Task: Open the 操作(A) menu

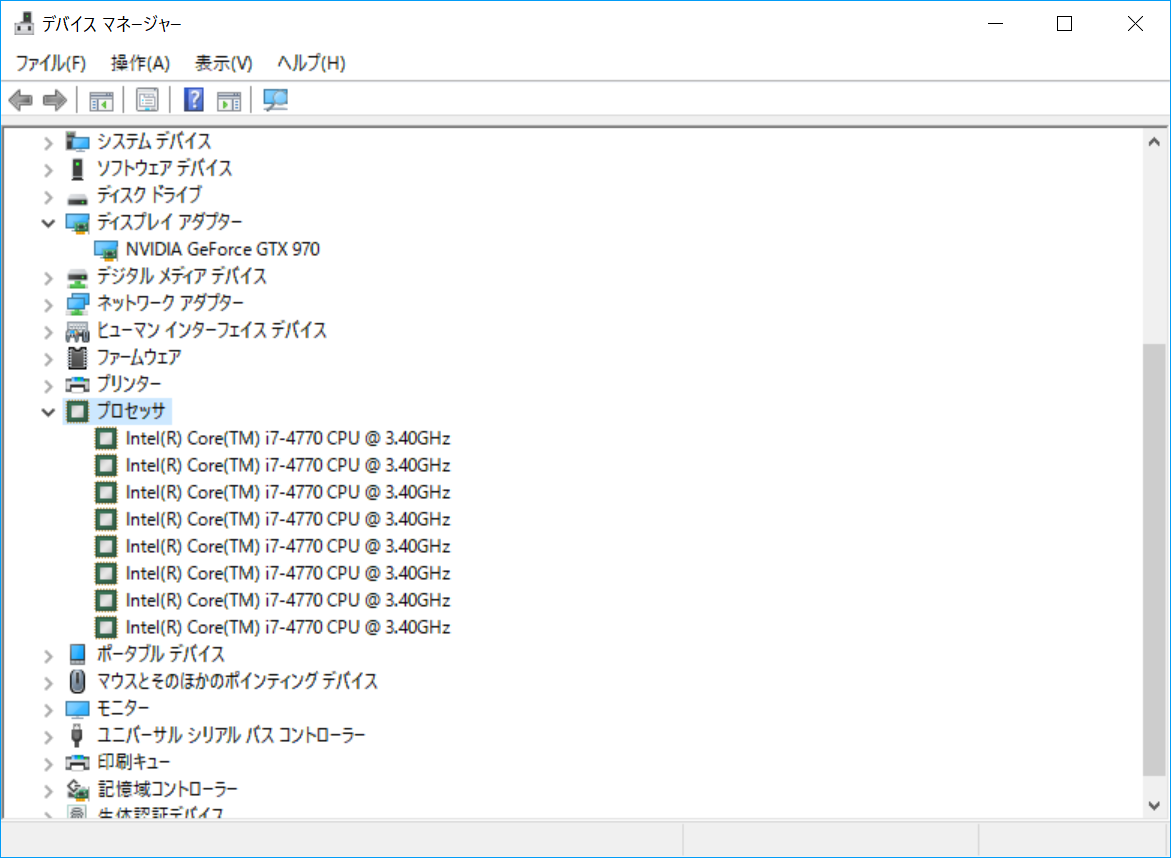Action: pyautogui.click(x=140, y=63)
